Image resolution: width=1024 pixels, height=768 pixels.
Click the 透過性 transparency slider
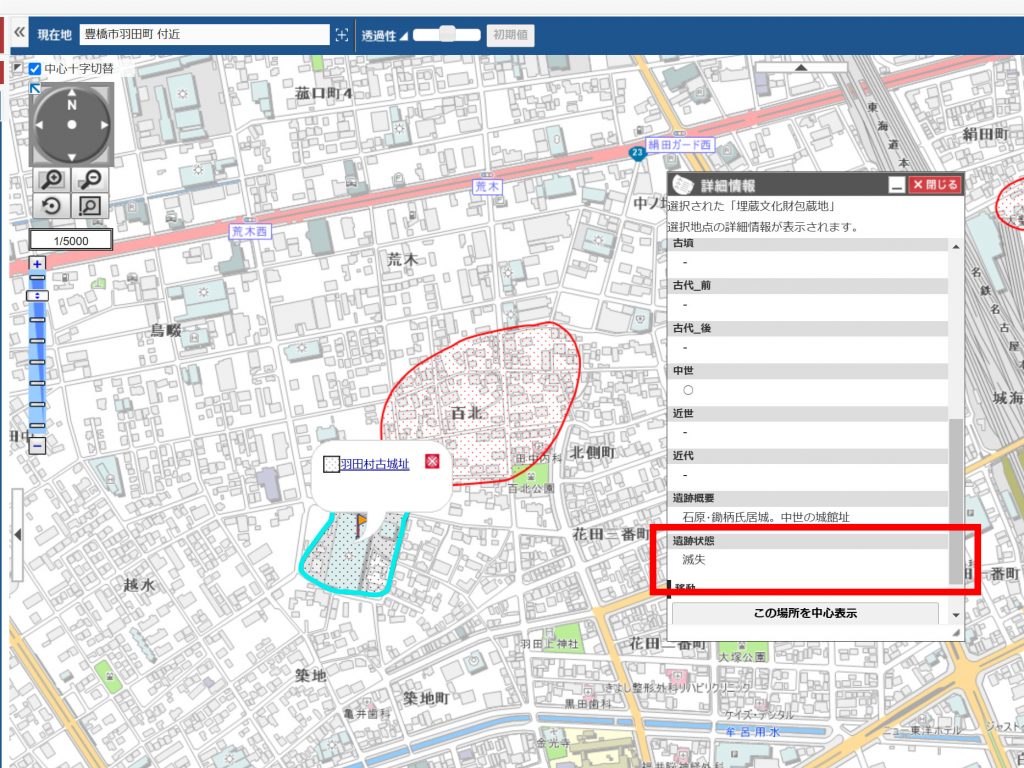447,34
